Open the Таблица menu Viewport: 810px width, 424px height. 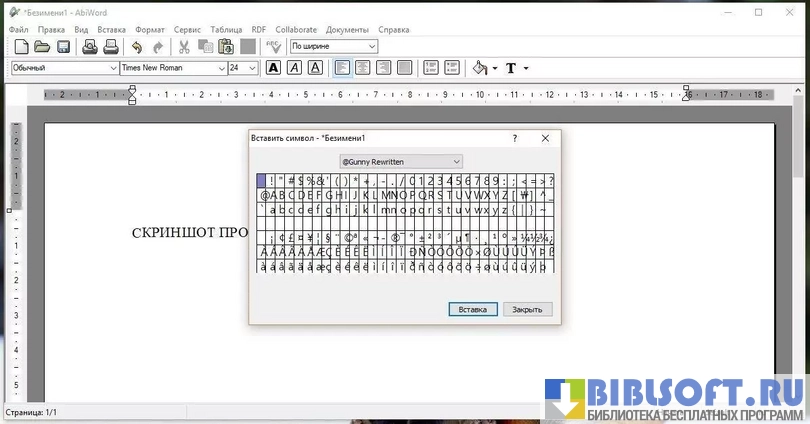(x=226, y=30)
